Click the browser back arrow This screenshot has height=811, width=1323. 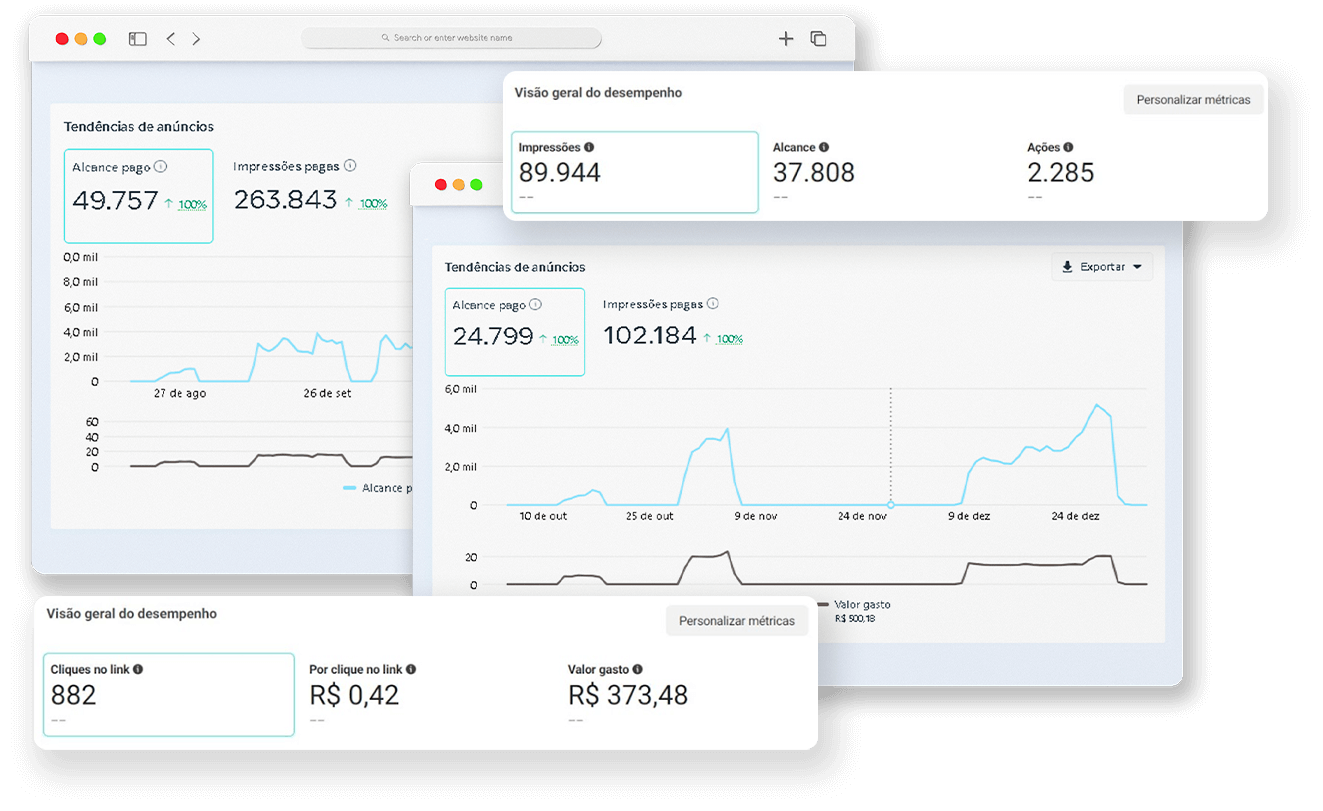point(170,39)
